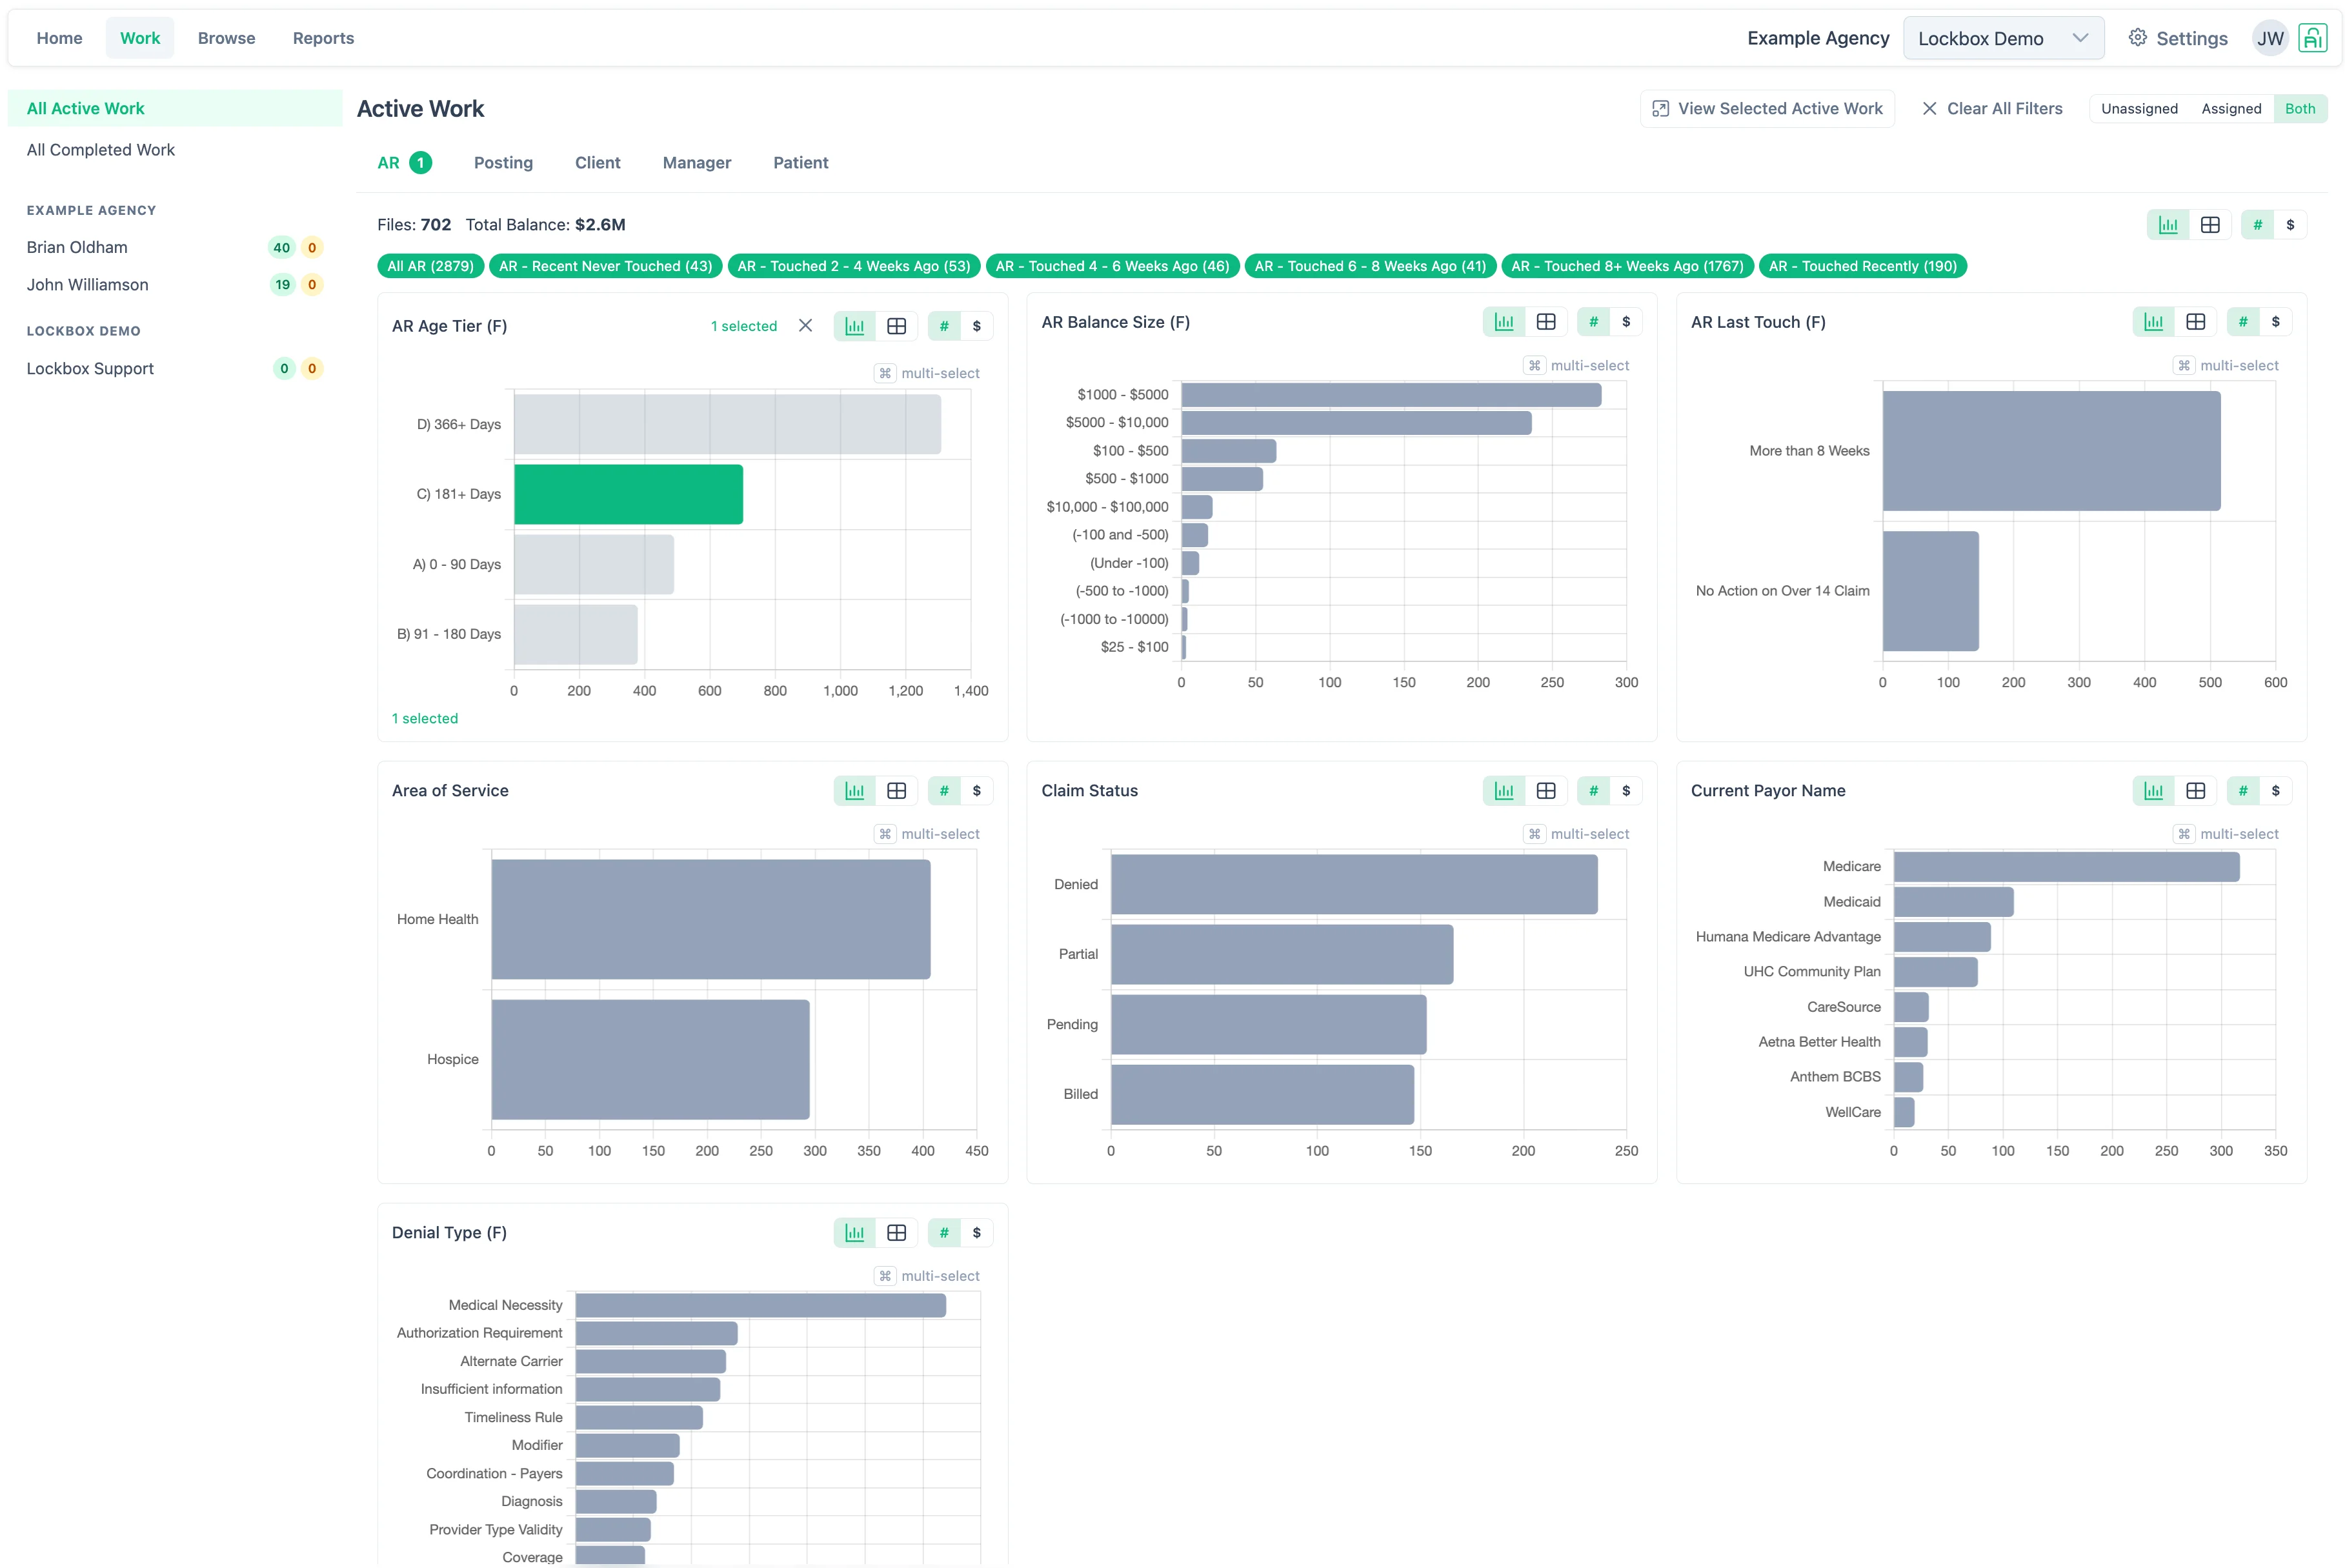Toggle AR Balance Size to dollar amounts

point(1626,322)
